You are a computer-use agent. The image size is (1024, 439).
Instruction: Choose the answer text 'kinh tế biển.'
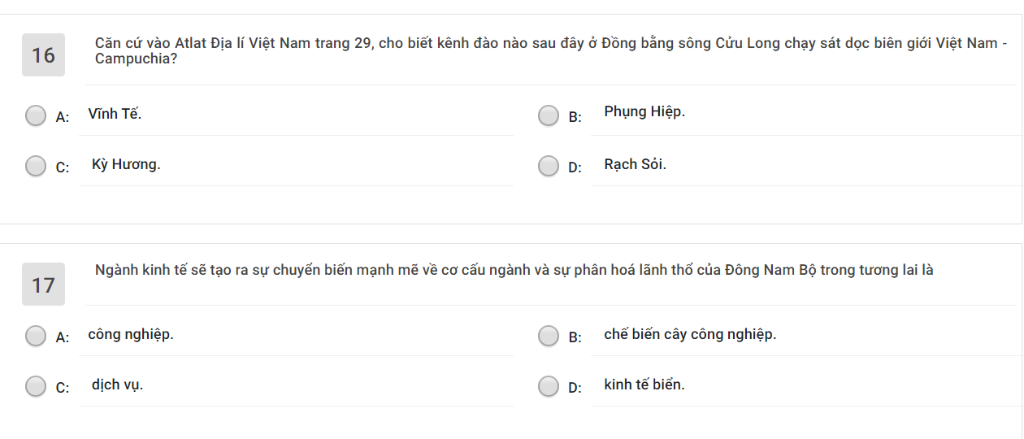click(645, 385)
